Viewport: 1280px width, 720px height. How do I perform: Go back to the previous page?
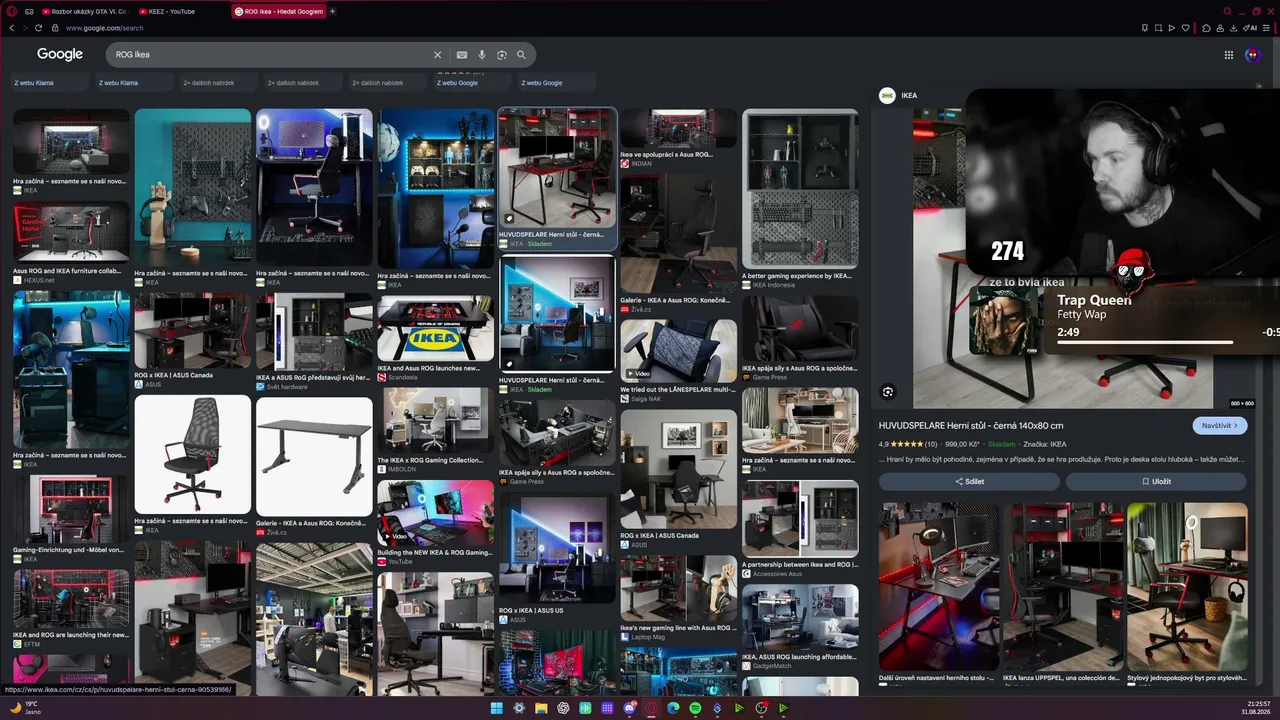pos(12,28)
